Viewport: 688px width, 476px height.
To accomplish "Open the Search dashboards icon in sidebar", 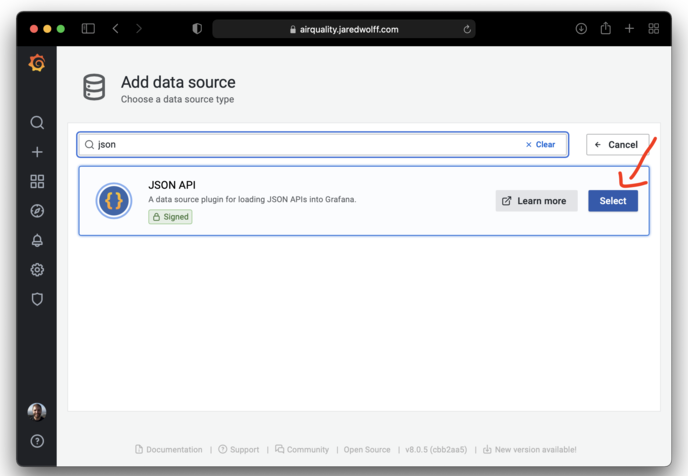I will (x=37, y=123).
